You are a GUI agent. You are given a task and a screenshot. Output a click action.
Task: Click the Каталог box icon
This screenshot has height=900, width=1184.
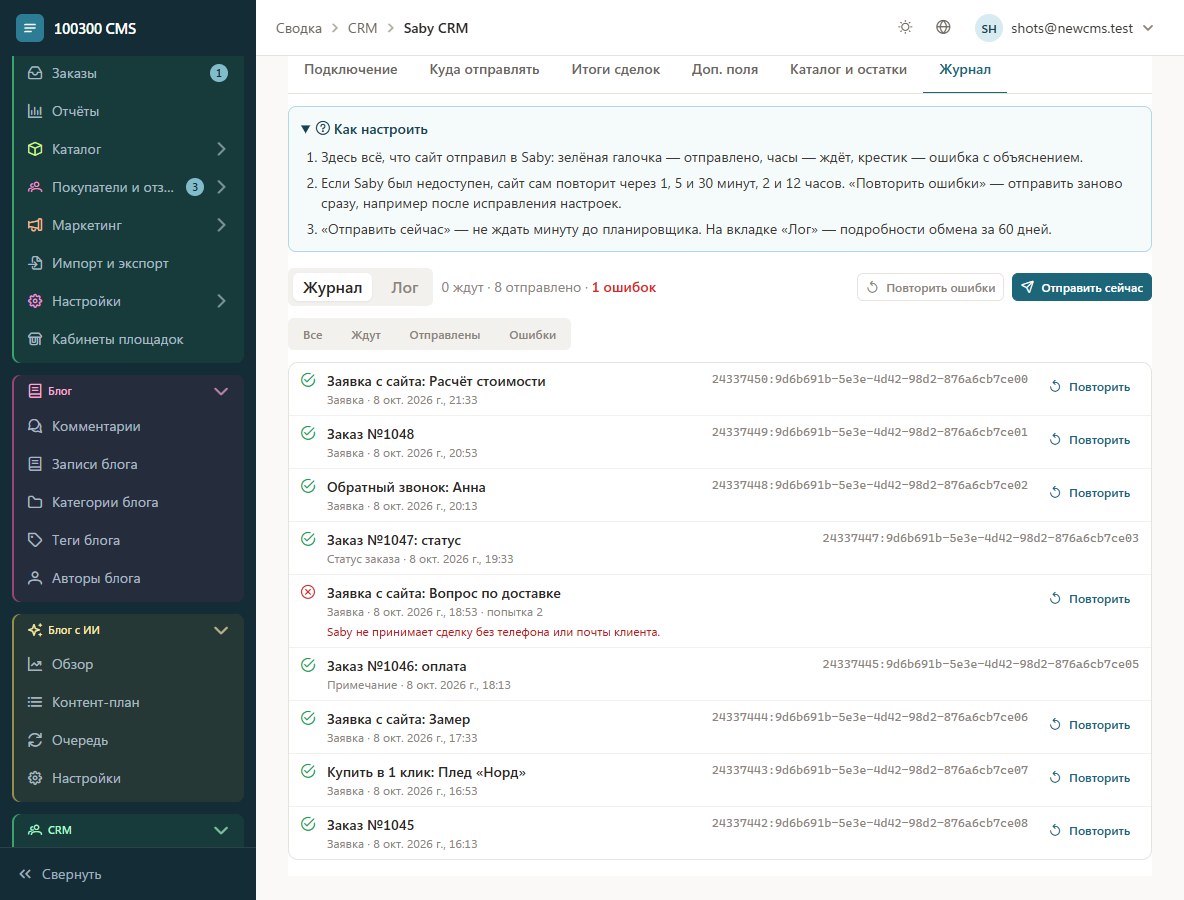pos(35,149)
